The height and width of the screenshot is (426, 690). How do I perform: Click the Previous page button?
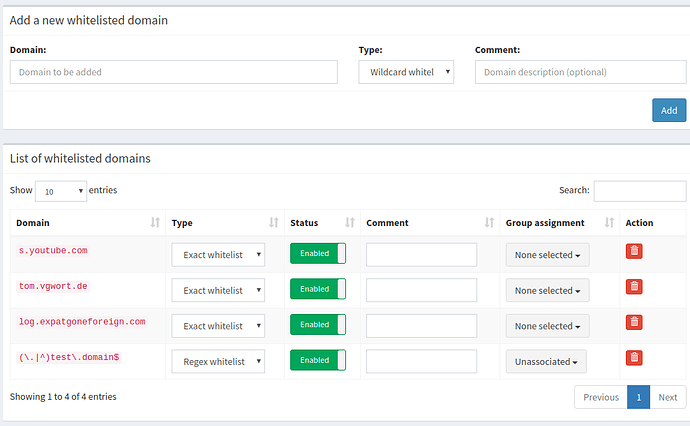tap(601, 397)
